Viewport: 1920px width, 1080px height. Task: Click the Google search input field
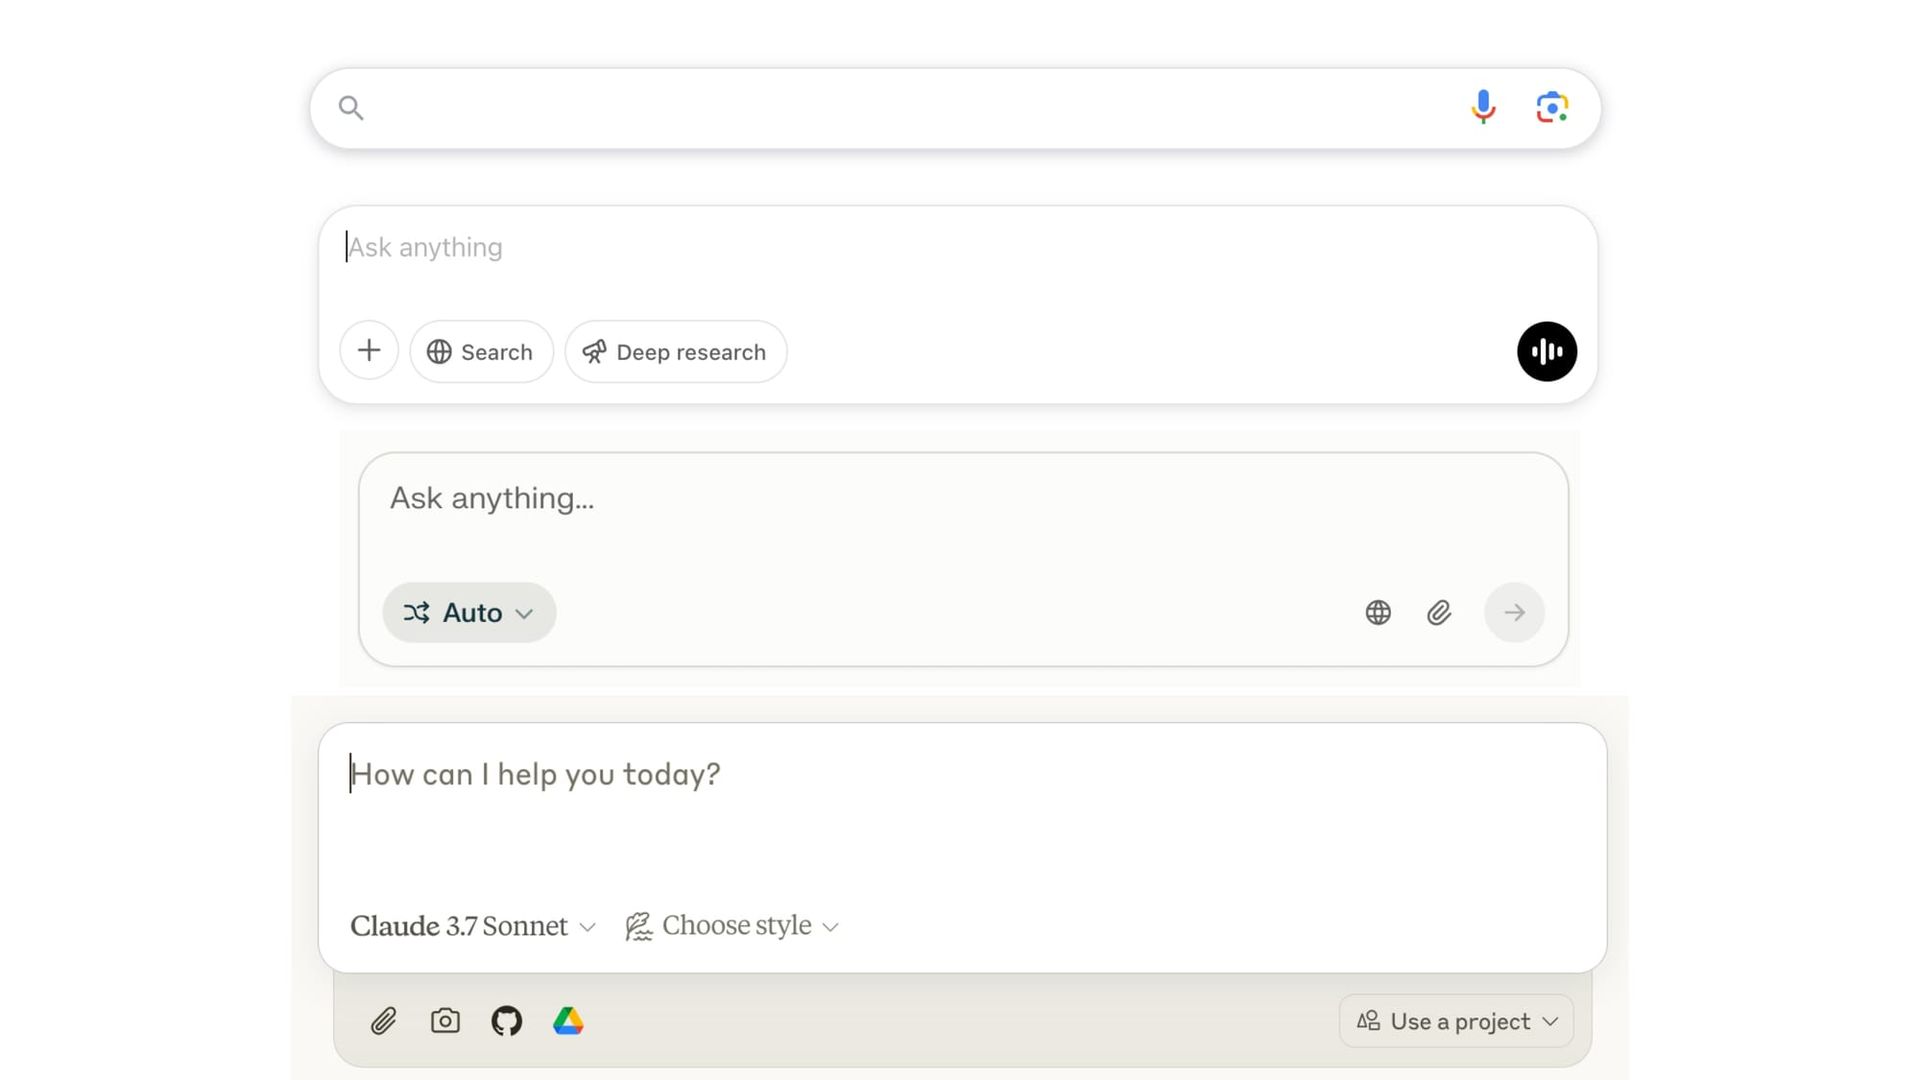click(x=900, y=108)
